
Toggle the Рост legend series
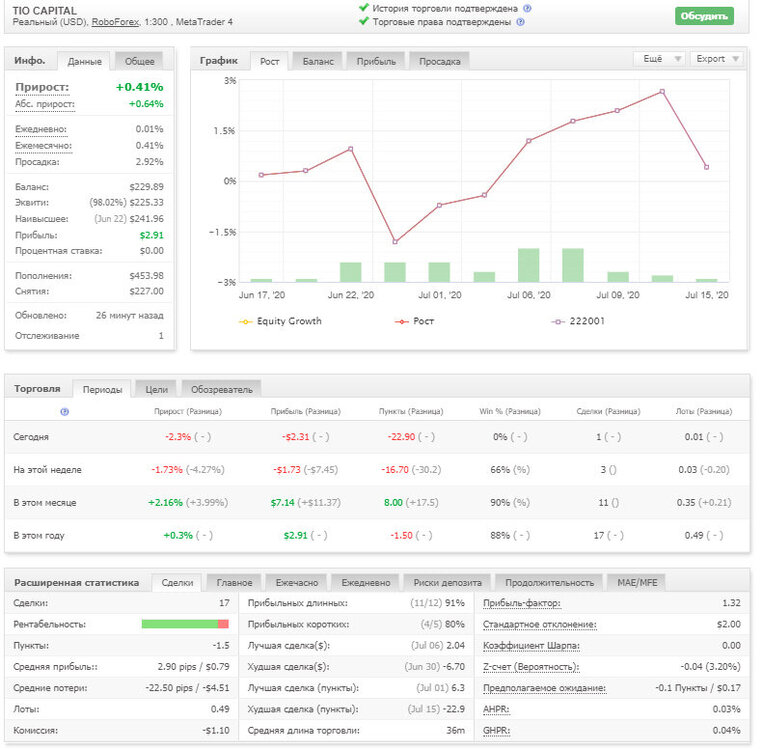(414, 321)
